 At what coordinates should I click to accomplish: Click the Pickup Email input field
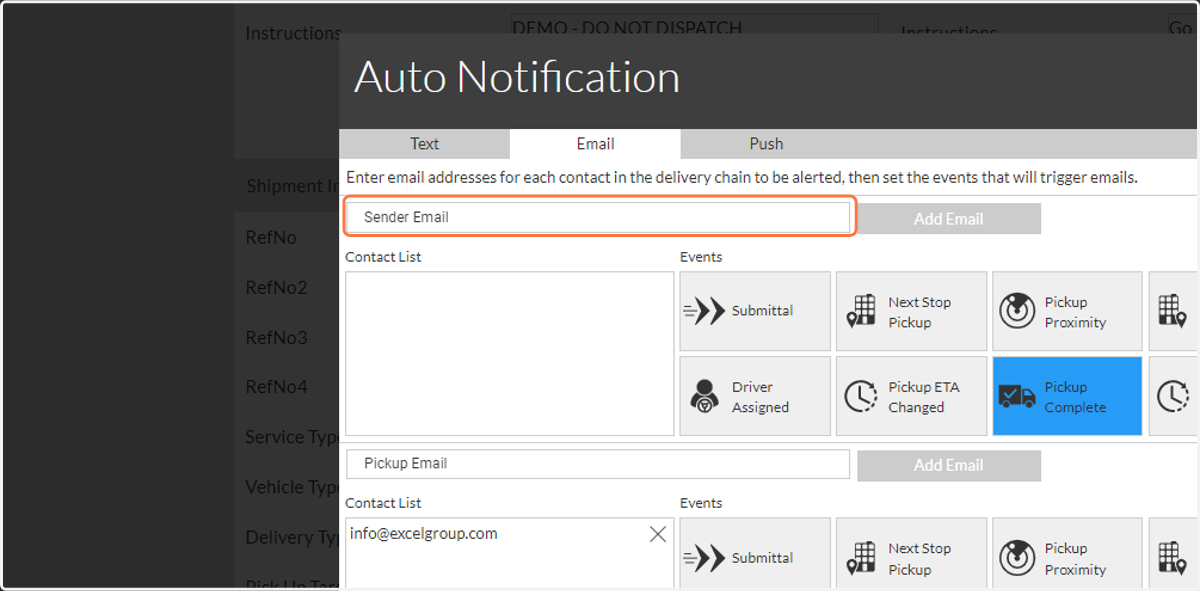(598, 464)
